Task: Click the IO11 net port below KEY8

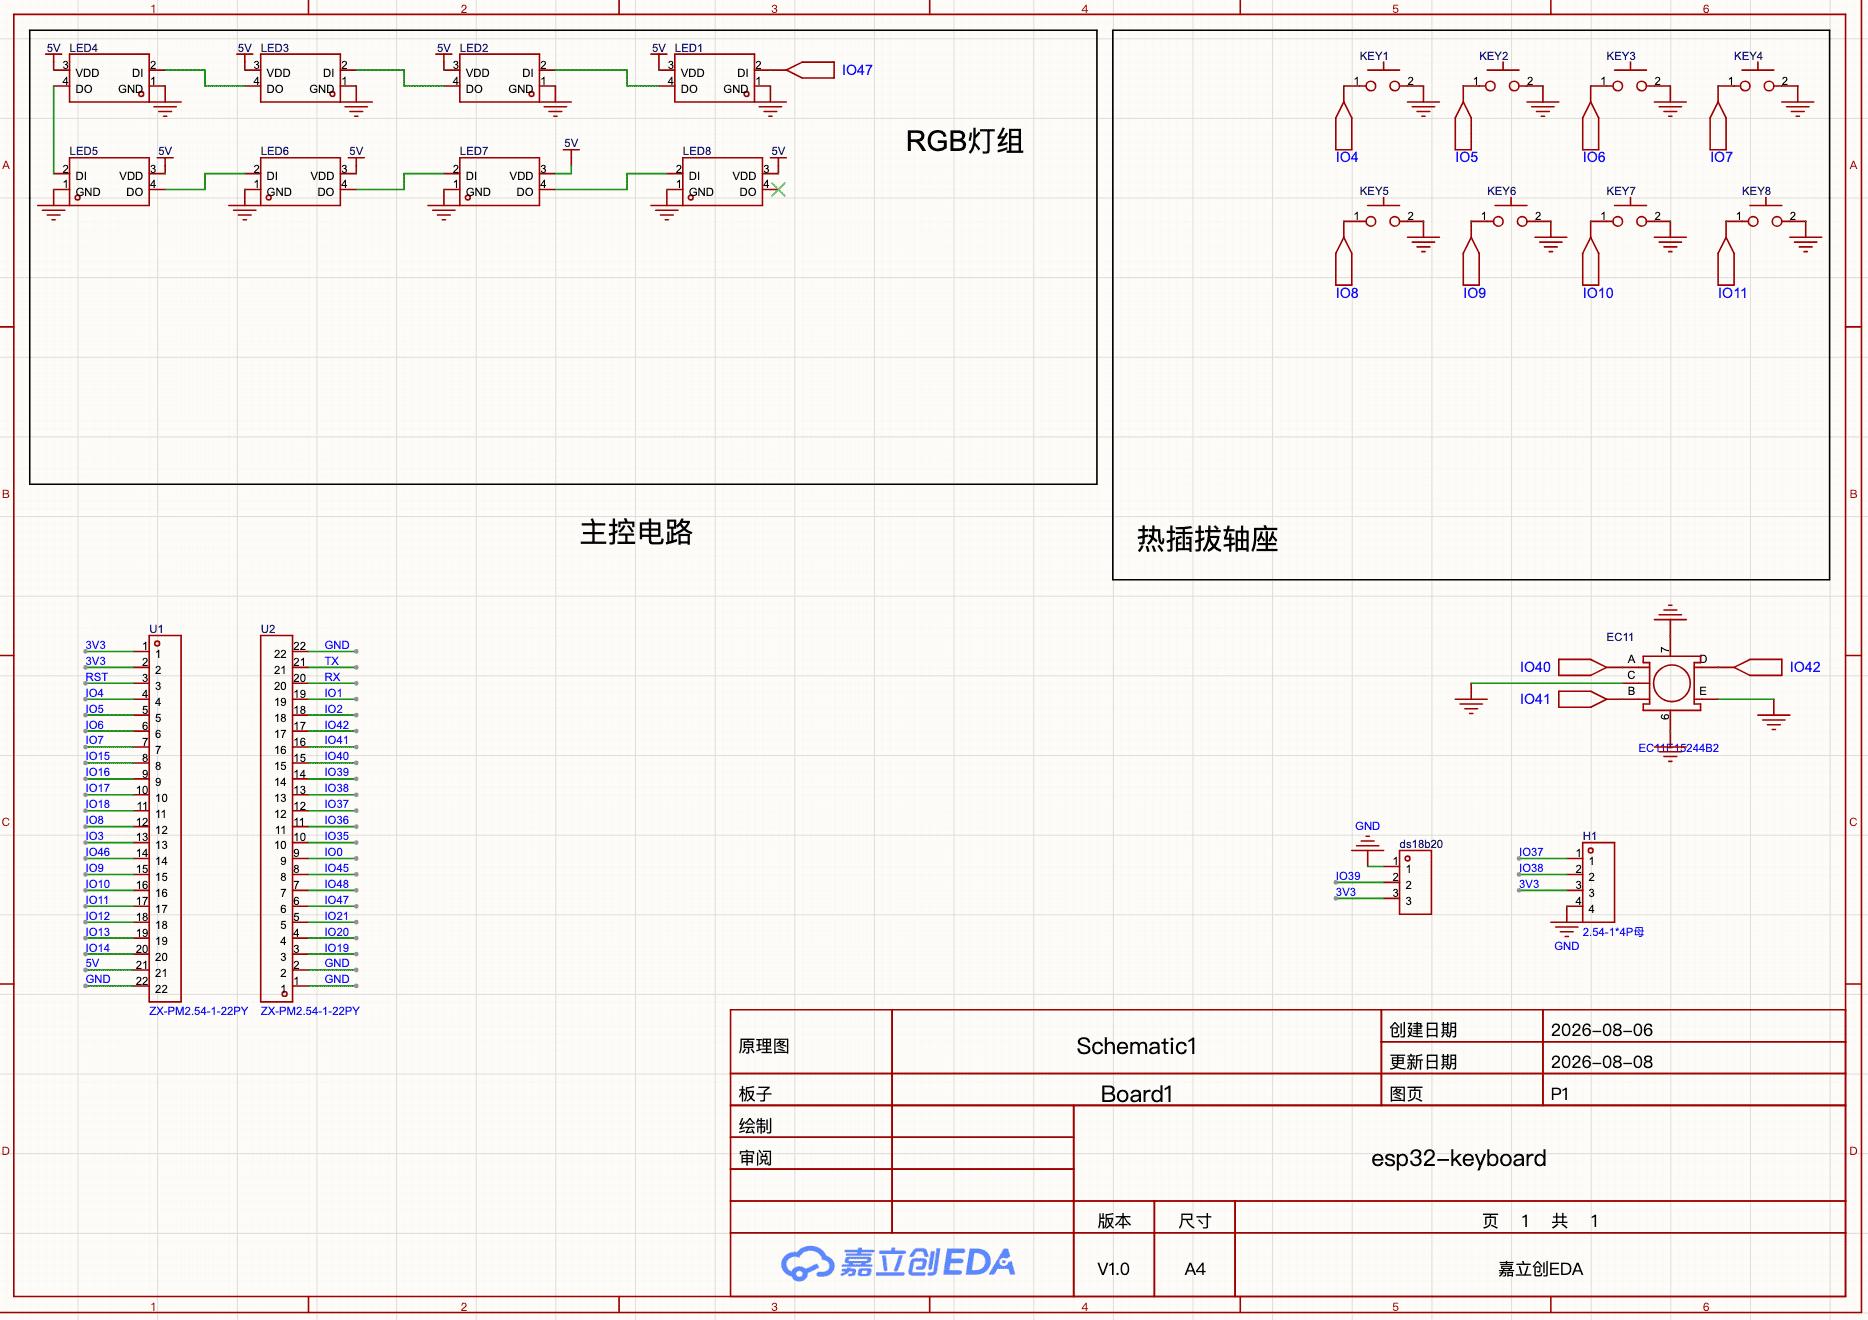Action: coord(1726,262)
